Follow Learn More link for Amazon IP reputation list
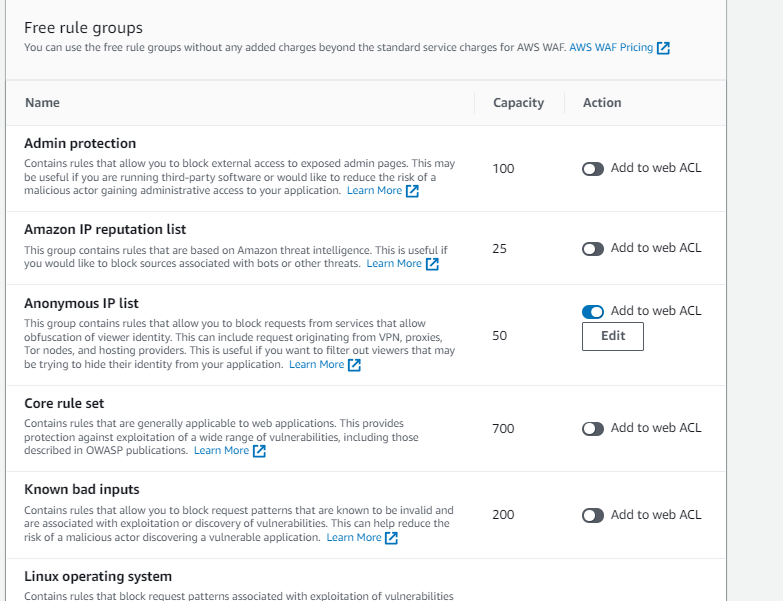Image resolution: width=783 pixels, height=601 pixels. 394,264
